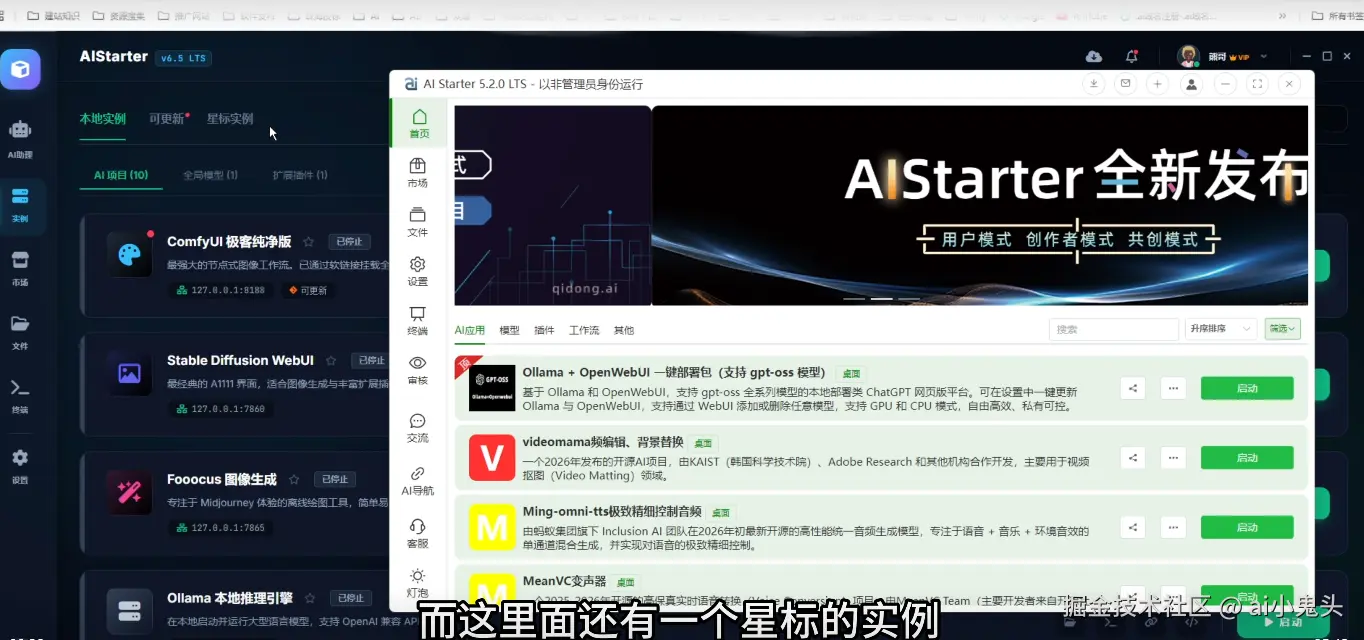Expand the 筛选 filter dropdown

point(1282,329)
